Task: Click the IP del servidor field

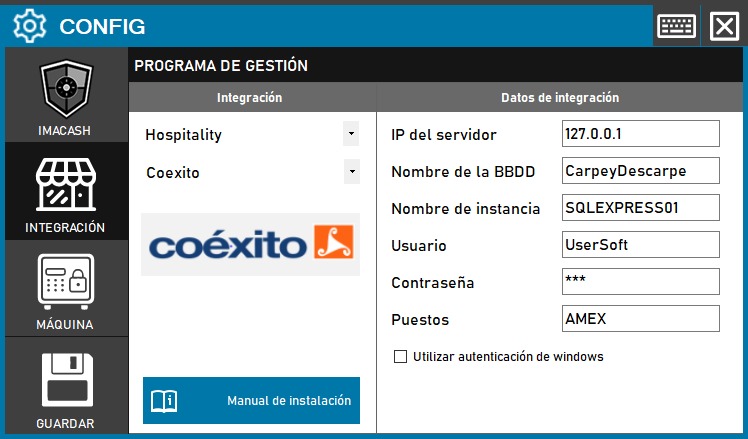Action: [640, 133]
